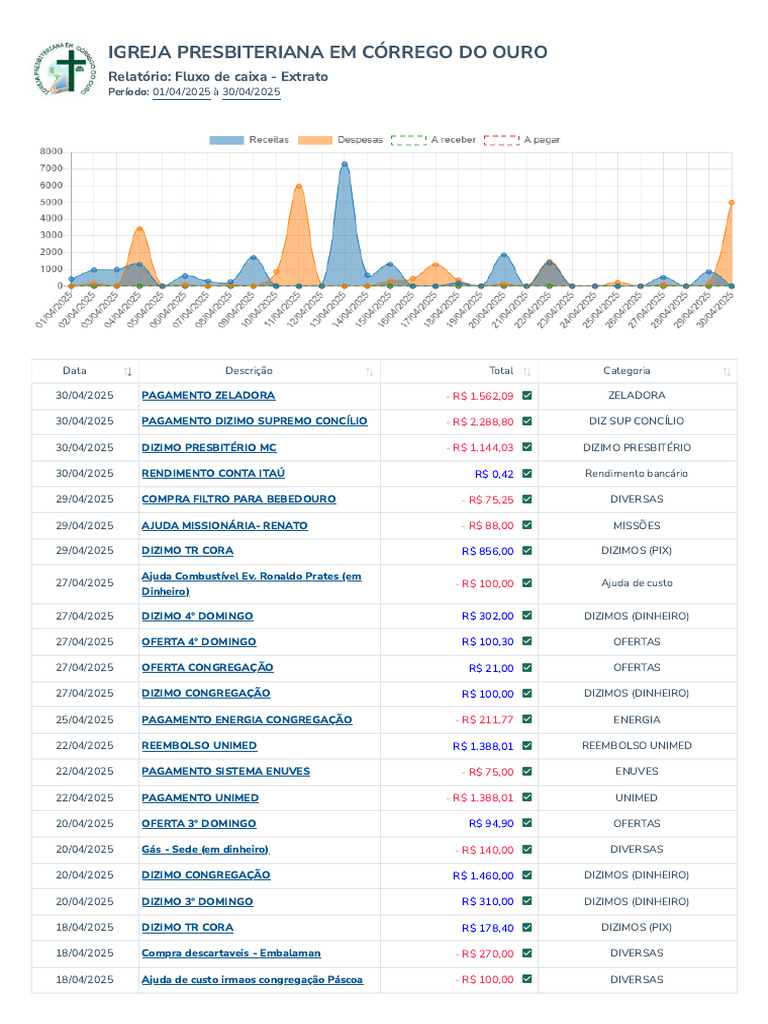Click the check icon on DIZIMO 3º DOMINGO row
Image resolution: width=768 pixels, height=1024 pixels.
[527, 901]
